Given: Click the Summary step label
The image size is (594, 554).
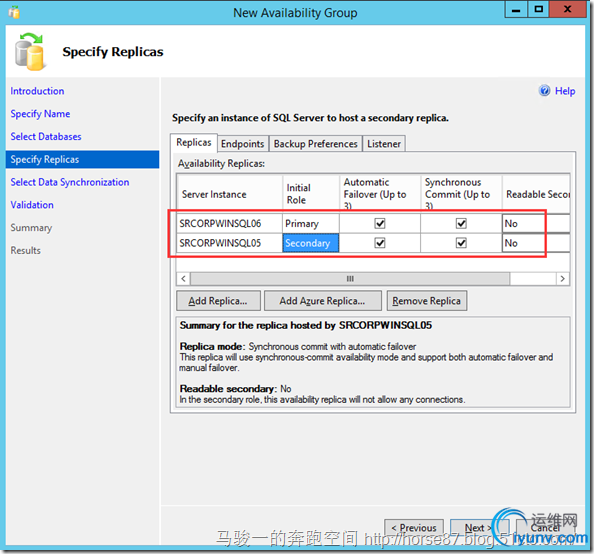Looking at the screenshot, I should click(x=31, y=228).
